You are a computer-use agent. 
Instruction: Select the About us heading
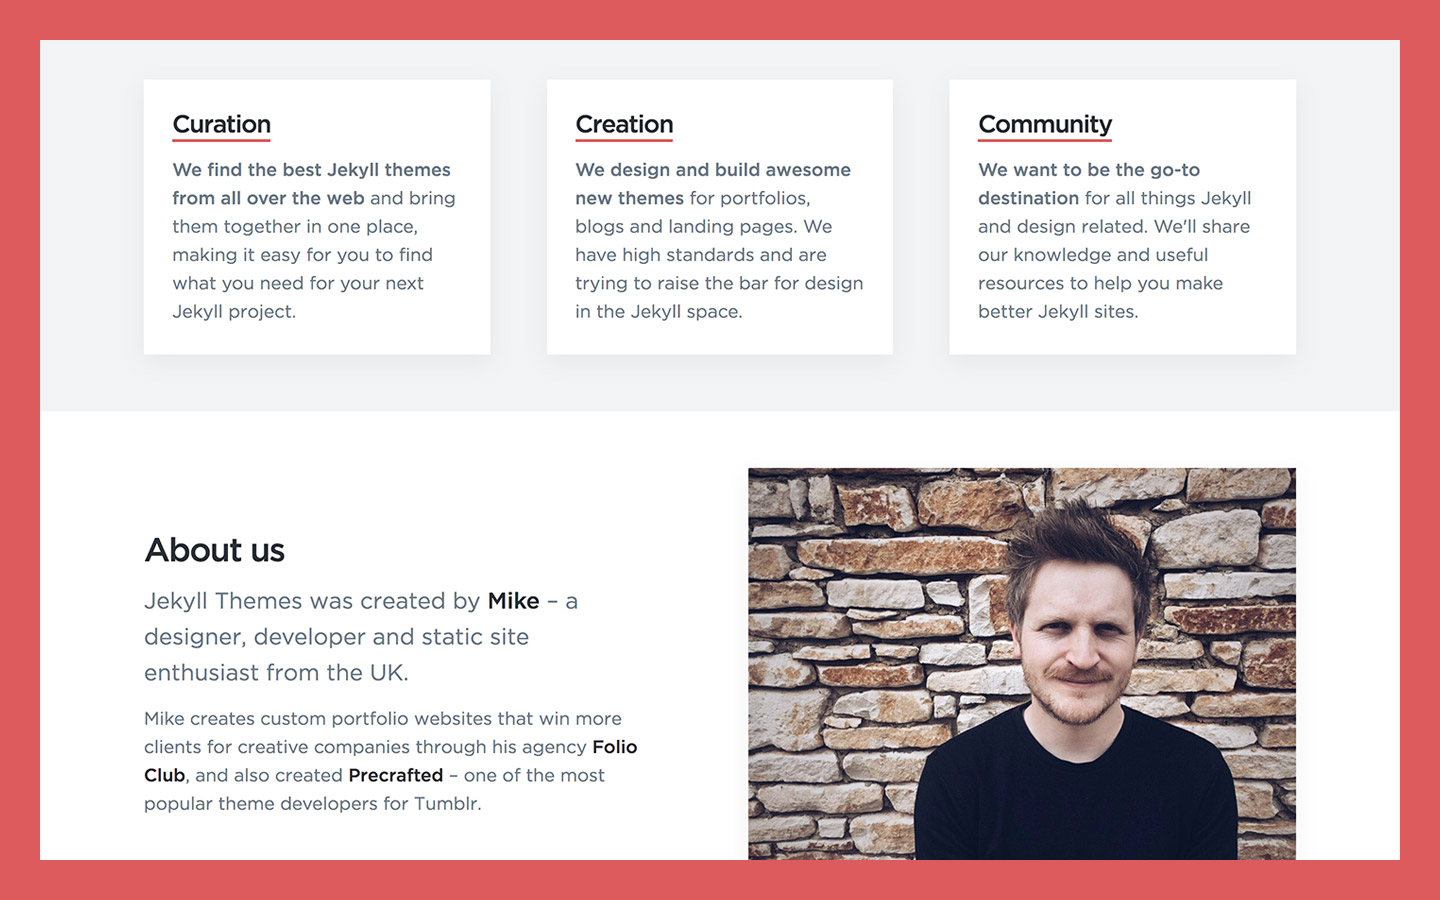click(x=214, y=550)
